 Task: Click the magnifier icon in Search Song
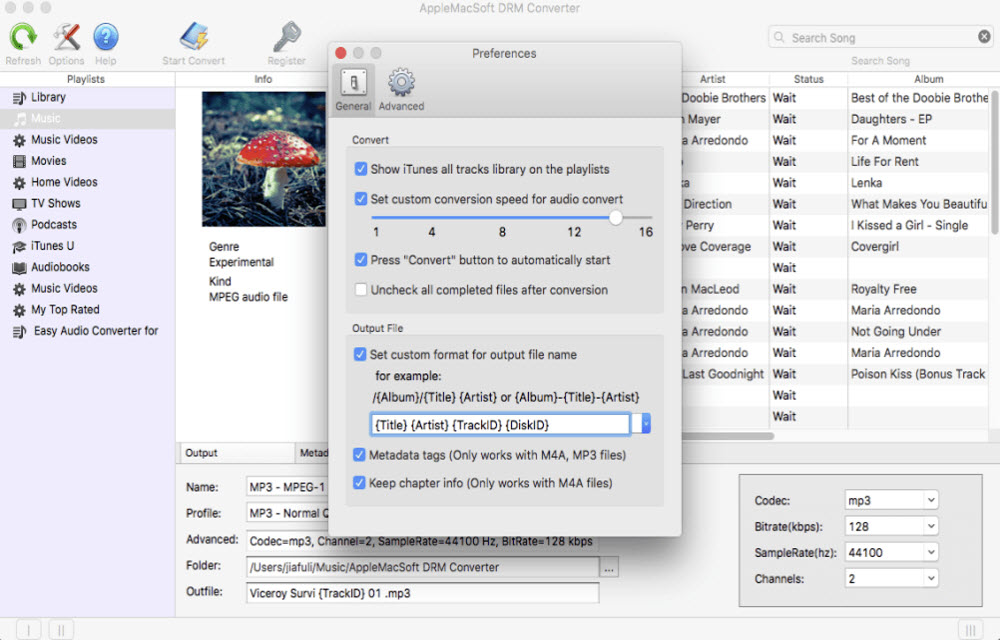(779, 38)
